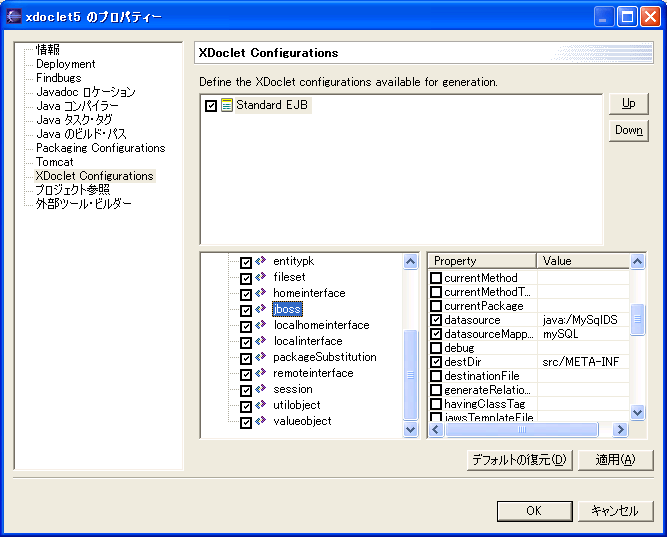Viewport: 667px width, 537px height.
Task: Toggle the localinterface checkbox
Action: pyautogui.click(x=246, y=343)
